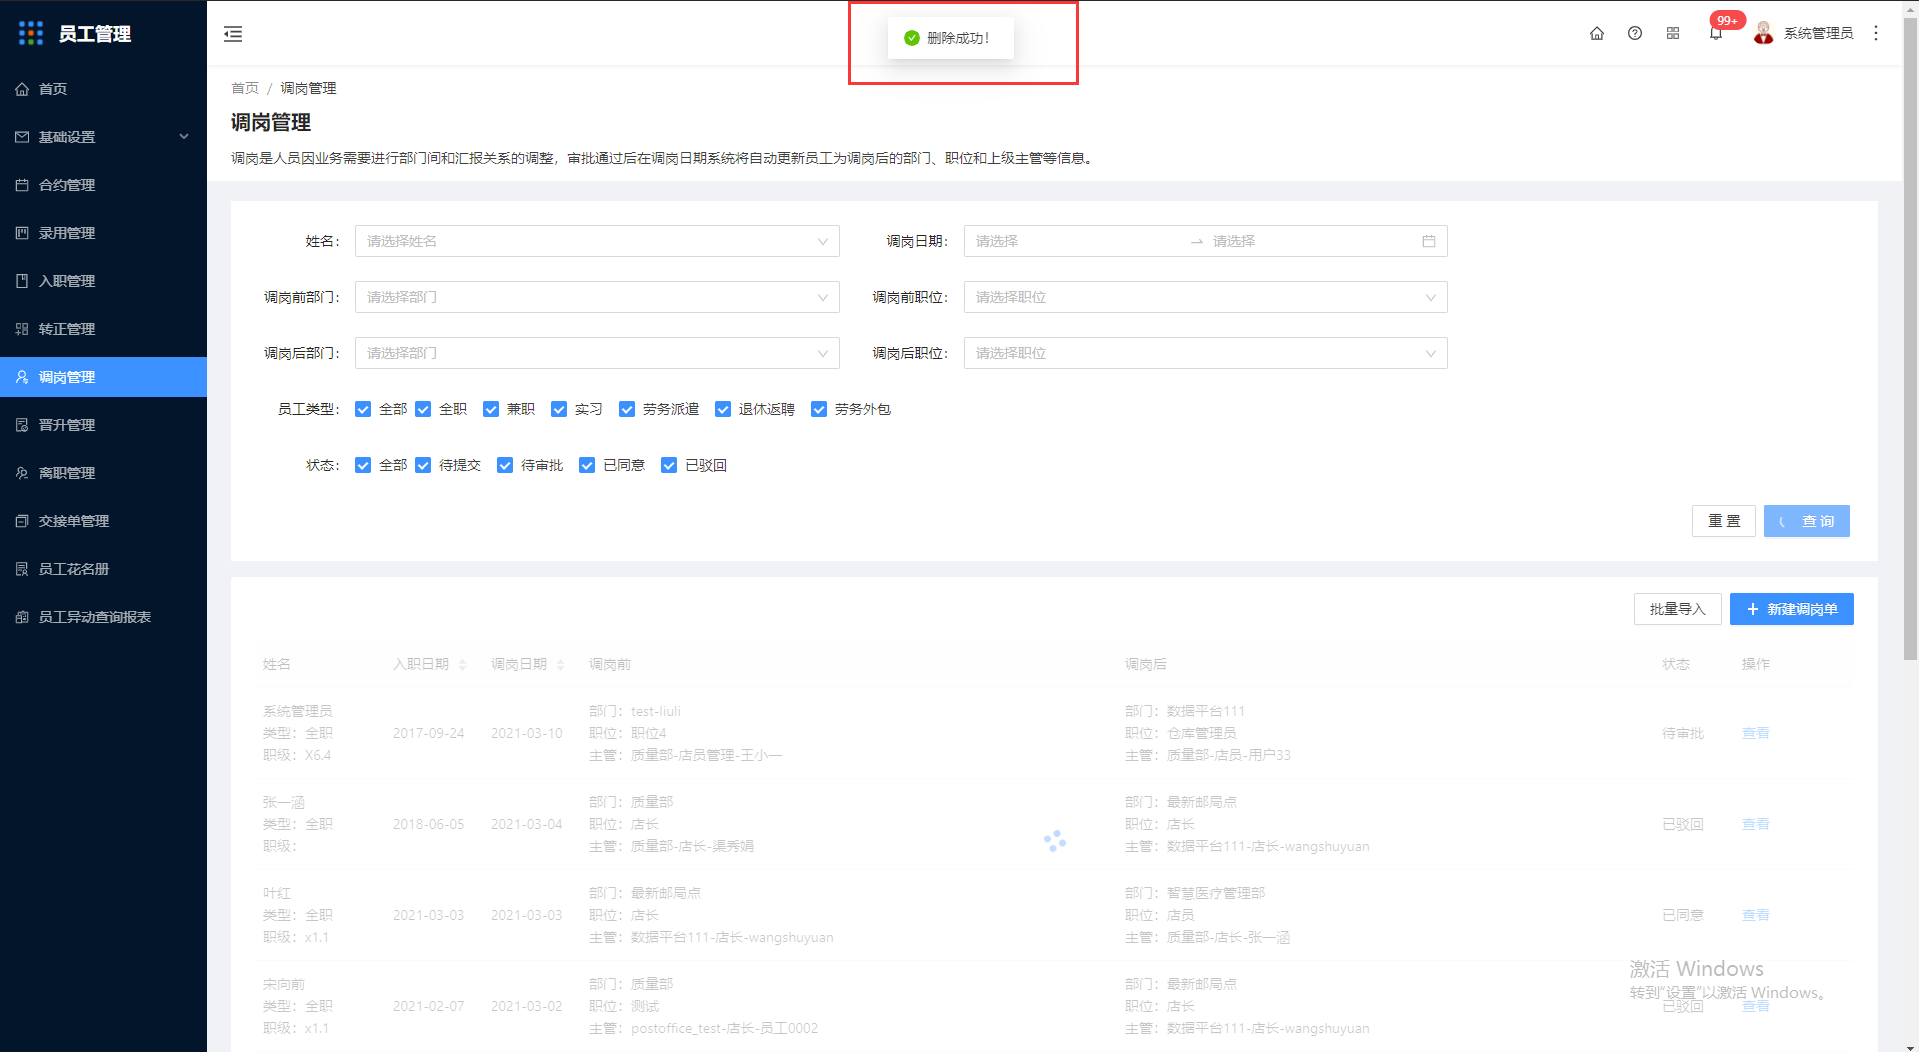This screenshot has width=1919, height=1052.
Task: Go to home via top-right house icon
Action: tap(1597, 33)
